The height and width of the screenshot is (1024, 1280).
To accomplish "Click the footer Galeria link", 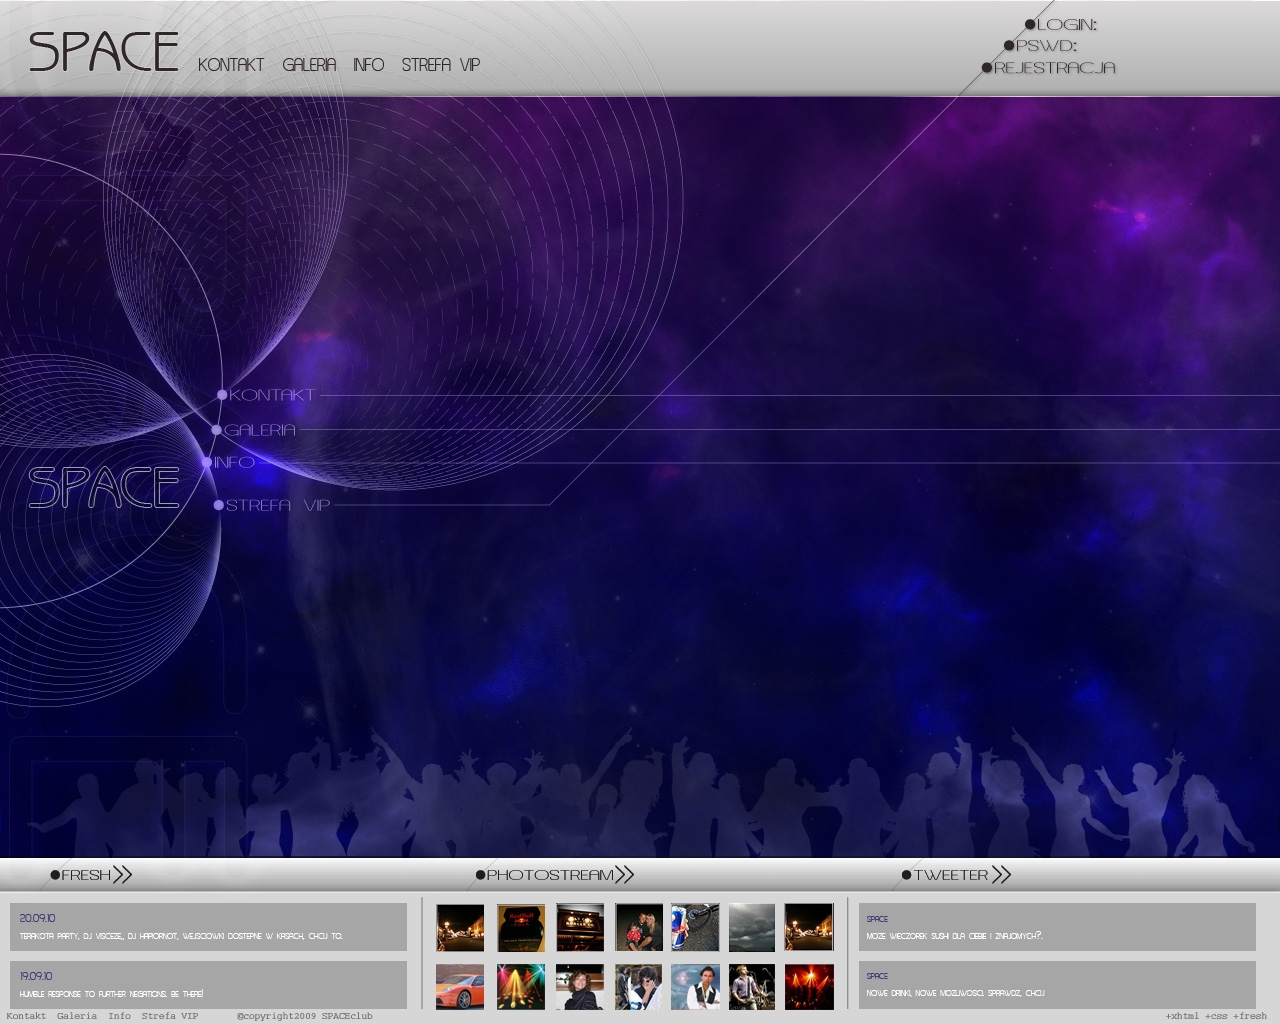I will coord(77,1016).
